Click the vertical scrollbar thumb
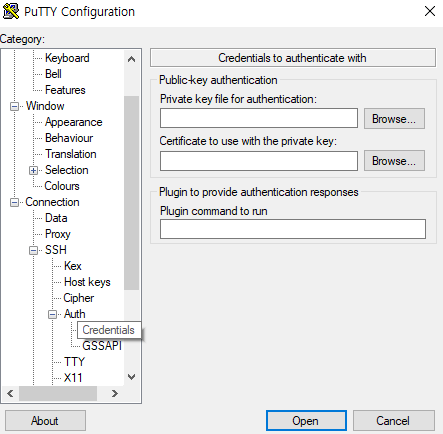Image resolution: width=443 pixels, height=434 pixels. point(132,193)
